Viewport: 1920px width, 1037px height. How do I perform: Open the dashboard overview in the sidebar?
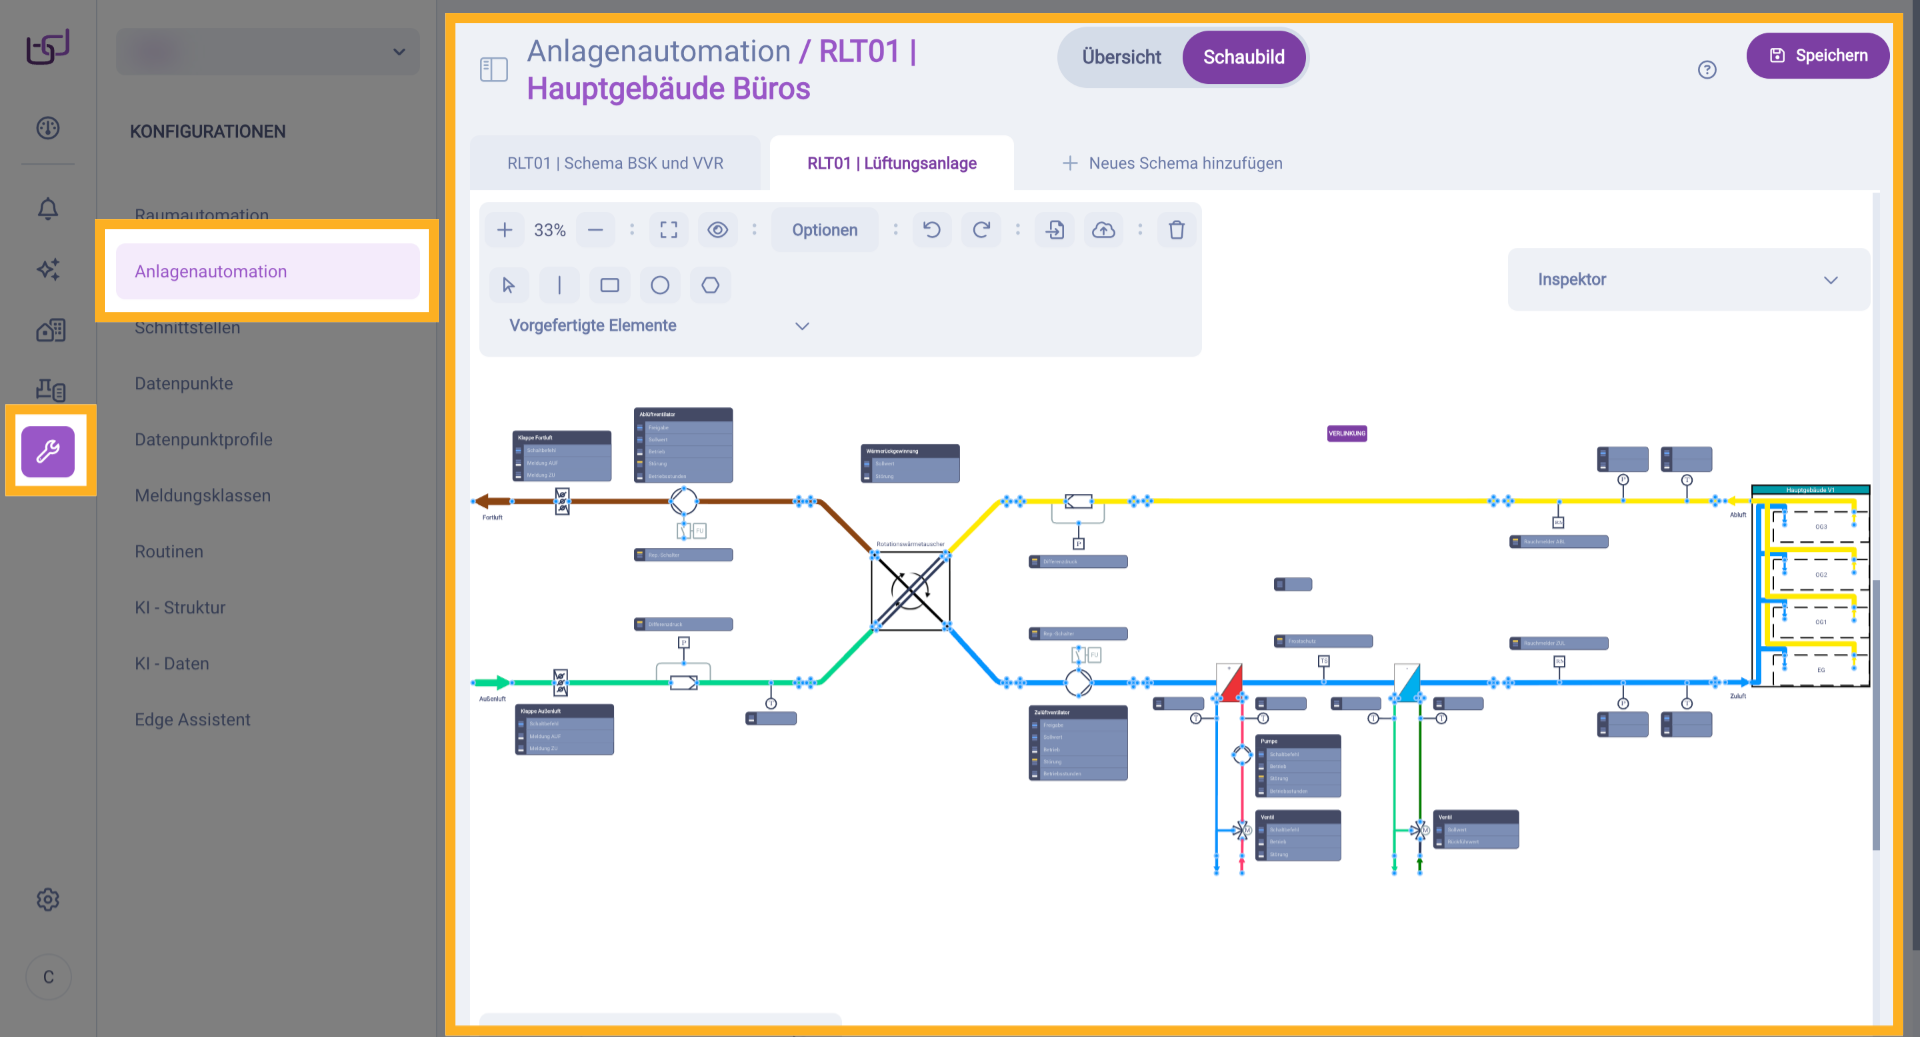tap(47, 129)
